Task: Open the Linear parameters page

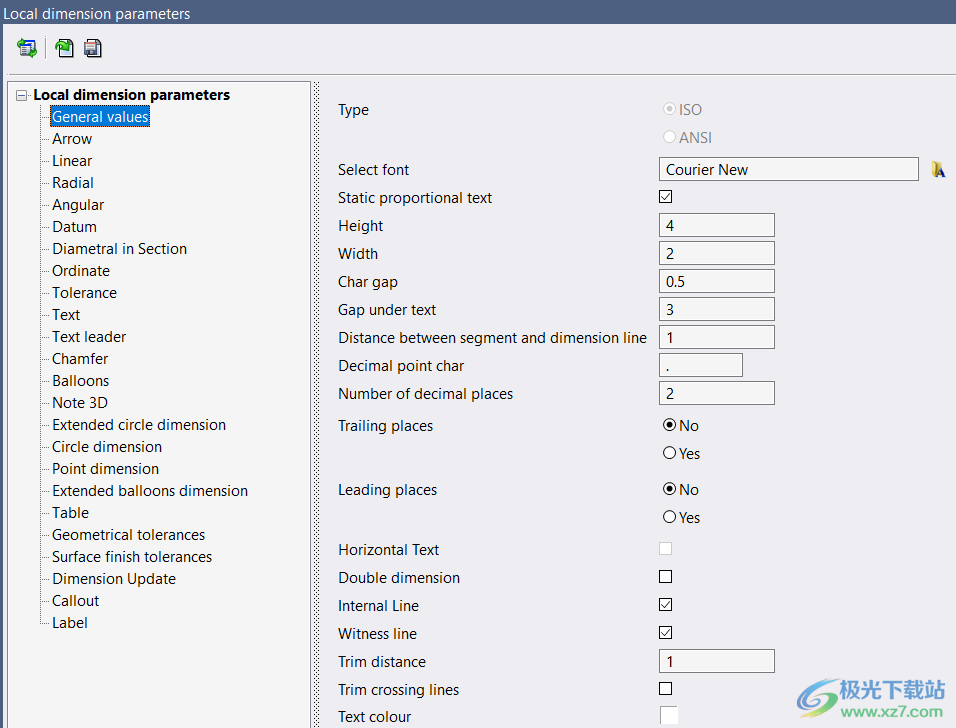Action: point(72,160)
